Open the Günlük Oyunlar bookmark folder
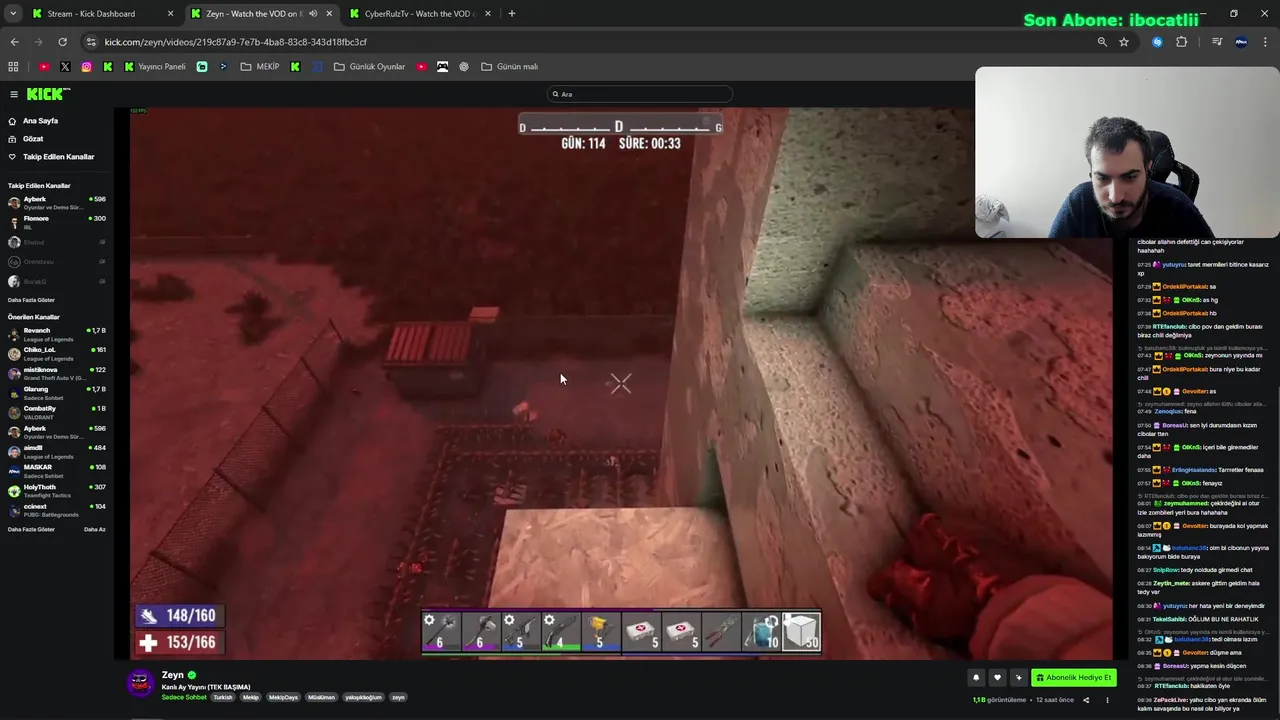 coord(370,67)
